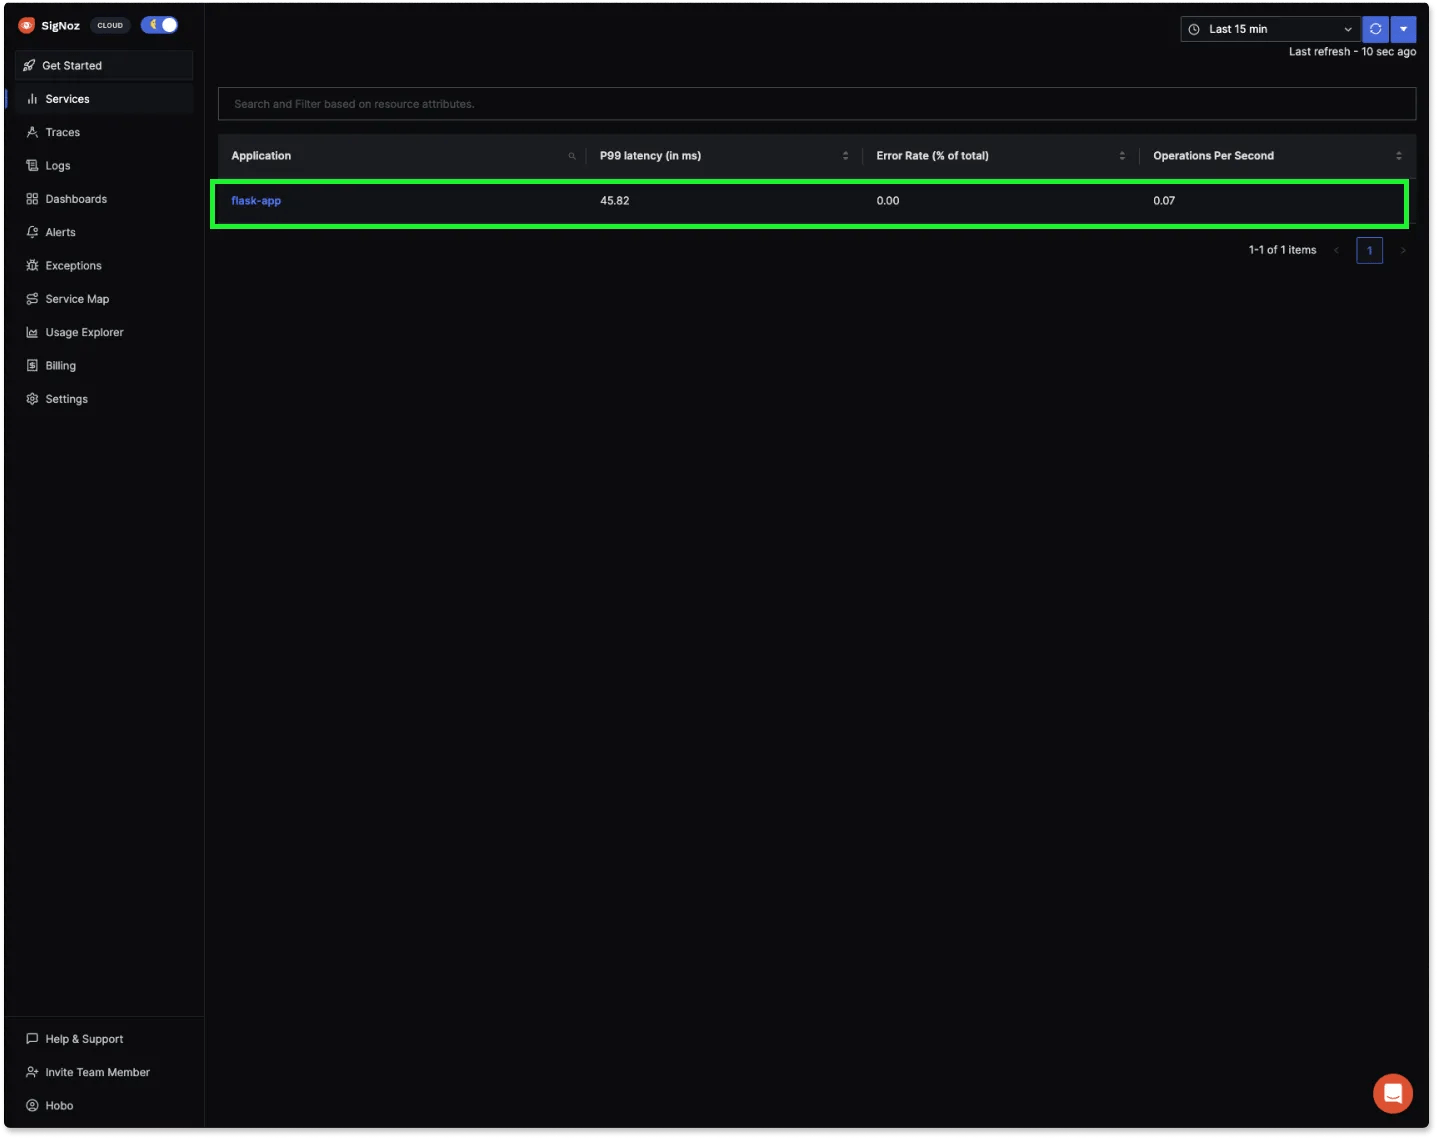Open Settings from the sidebar
1437x1138 pixels.
click(x=66, y=398)
